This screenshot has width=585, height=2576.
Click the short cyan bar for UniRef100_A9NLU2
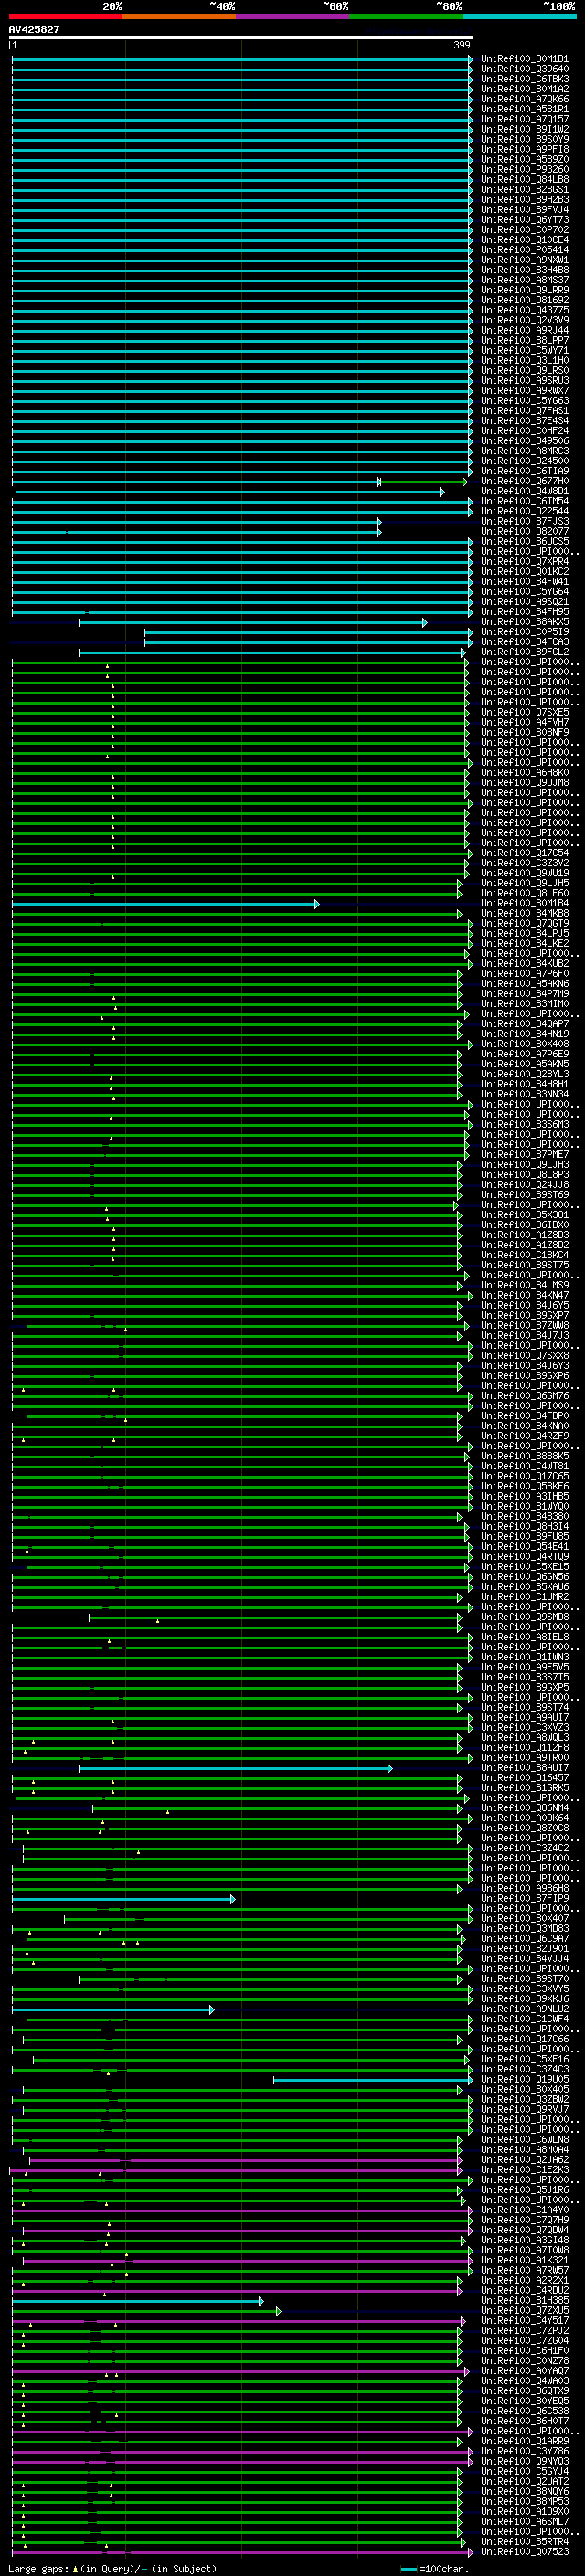pyautogui.click(x=113, y=2010)
